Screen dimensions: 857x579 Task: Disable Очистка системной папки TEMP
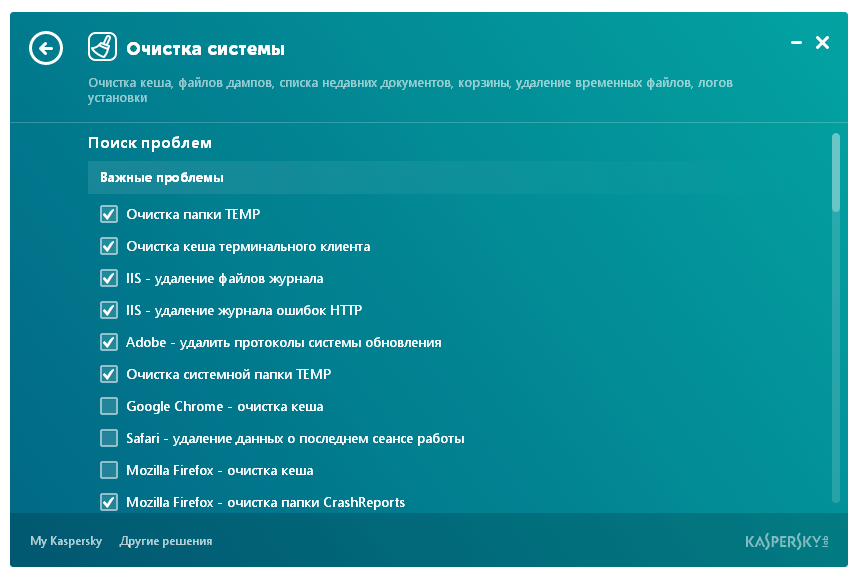point(108,374)
